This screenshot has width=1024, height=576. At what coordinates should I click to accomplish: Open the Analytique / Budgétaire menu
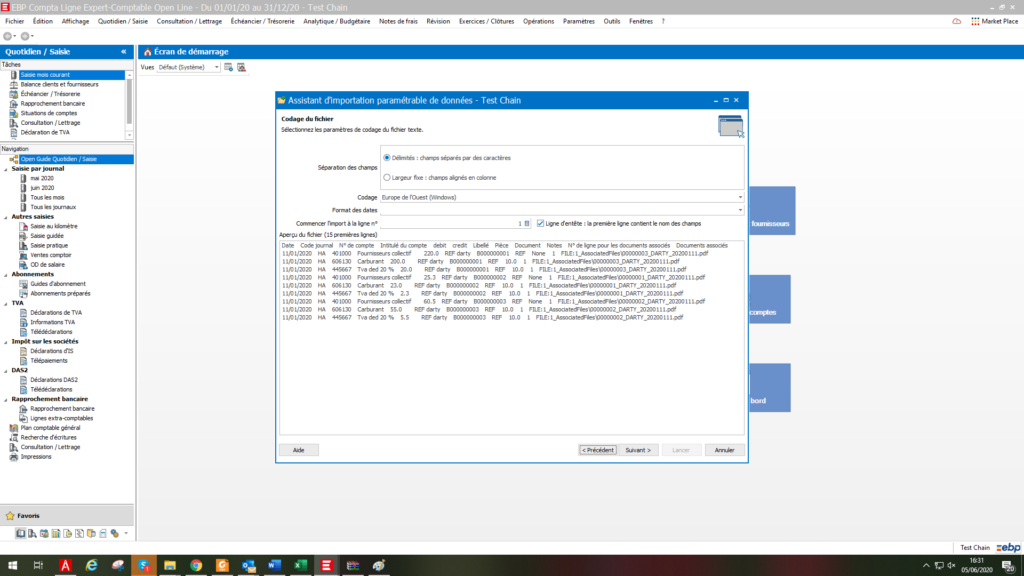tap(336, 22)
